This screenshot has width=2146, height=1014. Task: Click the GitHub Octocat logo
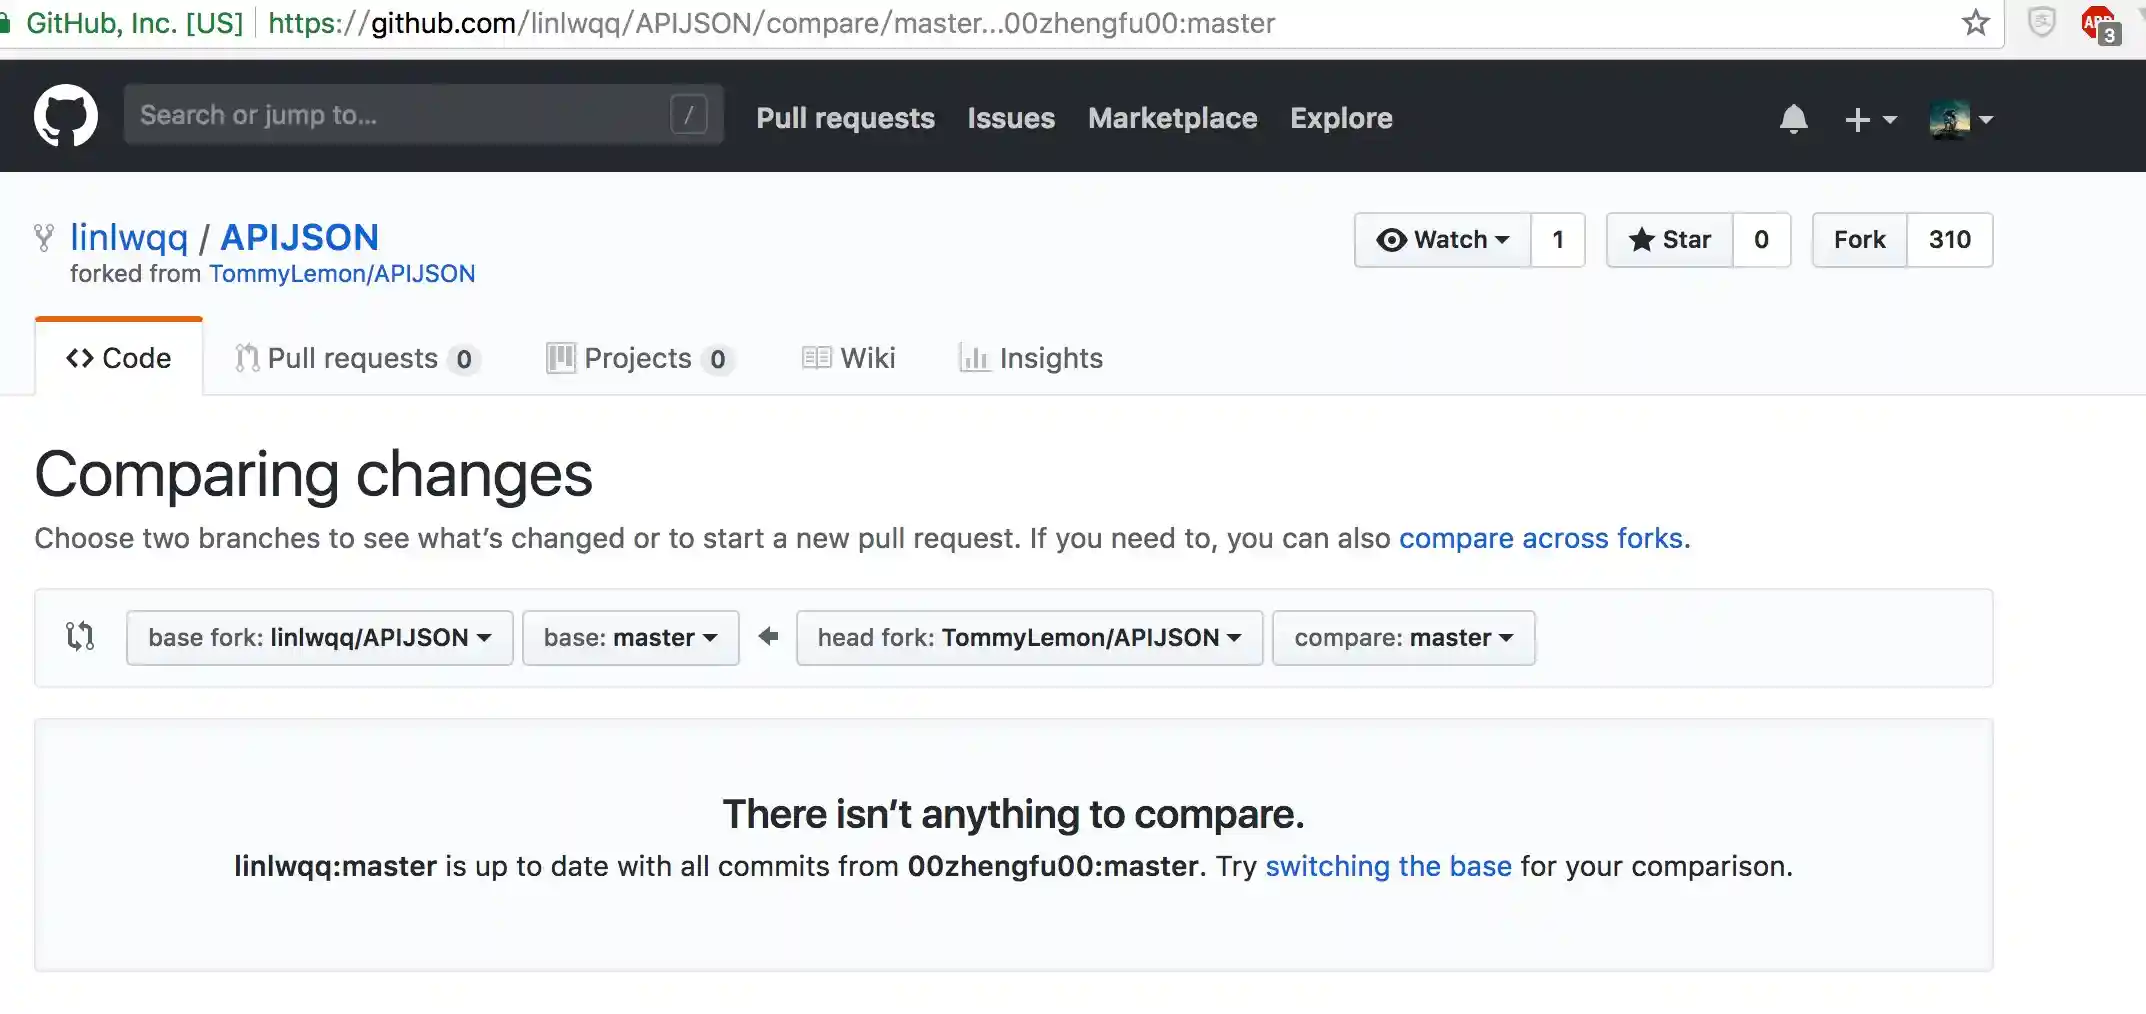66,117
